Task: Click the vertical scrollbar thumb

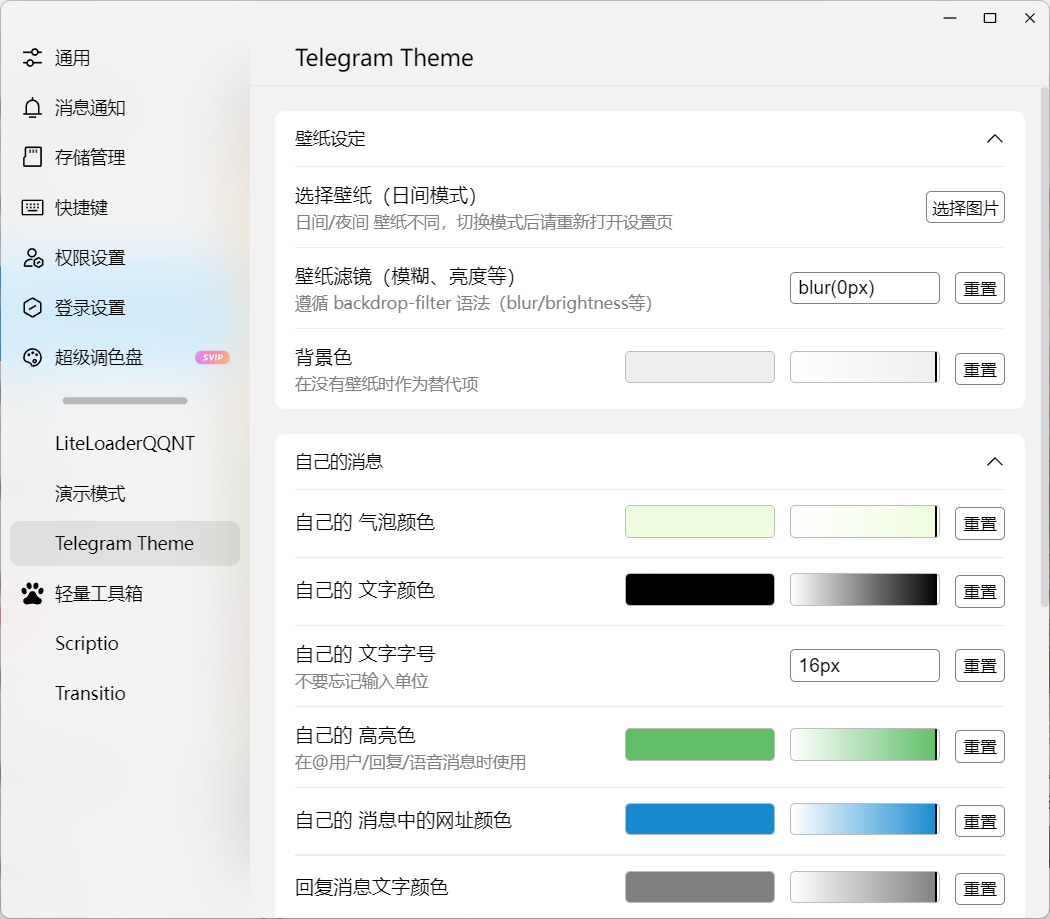Action: click(1045, 347)
